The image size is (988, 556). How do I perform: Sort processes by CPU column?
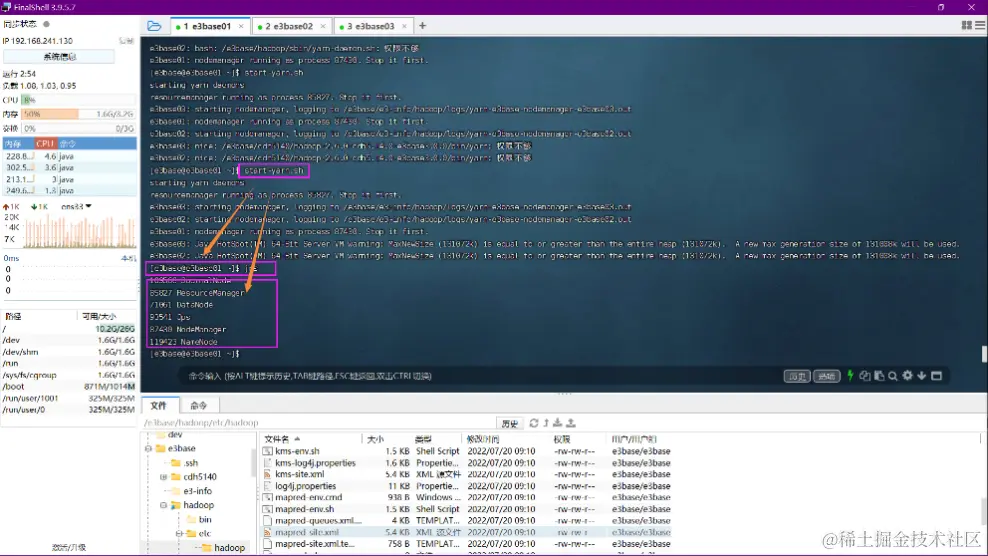(x=45, y=144)
